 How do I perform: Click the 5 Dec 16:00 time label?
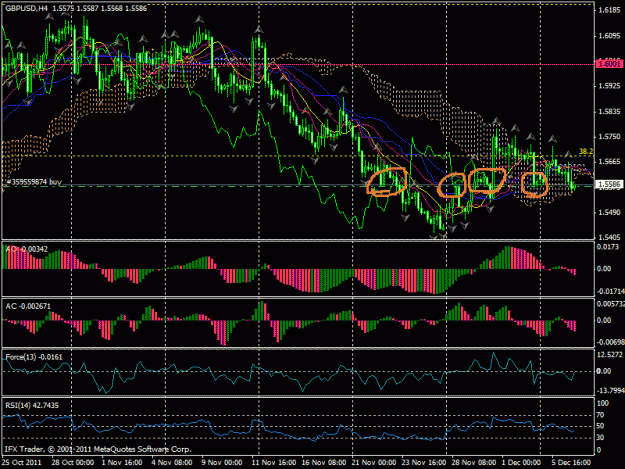[x=571, y=463]
